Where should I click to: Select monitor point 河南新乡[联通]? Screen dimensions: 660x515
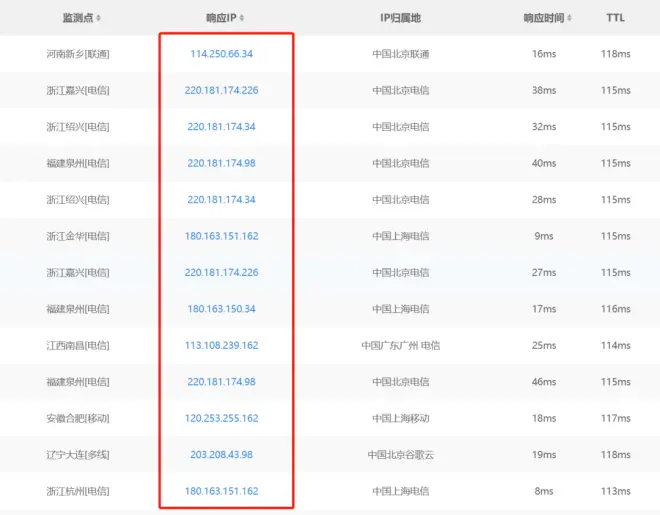pyautogui.click(x=78, y=54)
